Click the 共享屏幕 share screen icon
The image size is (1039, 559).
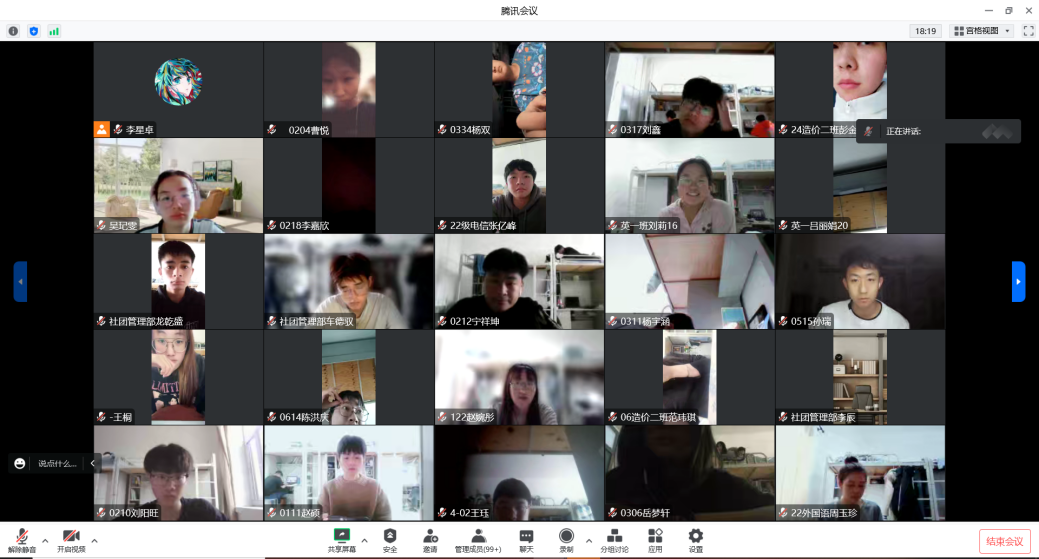(342, 540)
